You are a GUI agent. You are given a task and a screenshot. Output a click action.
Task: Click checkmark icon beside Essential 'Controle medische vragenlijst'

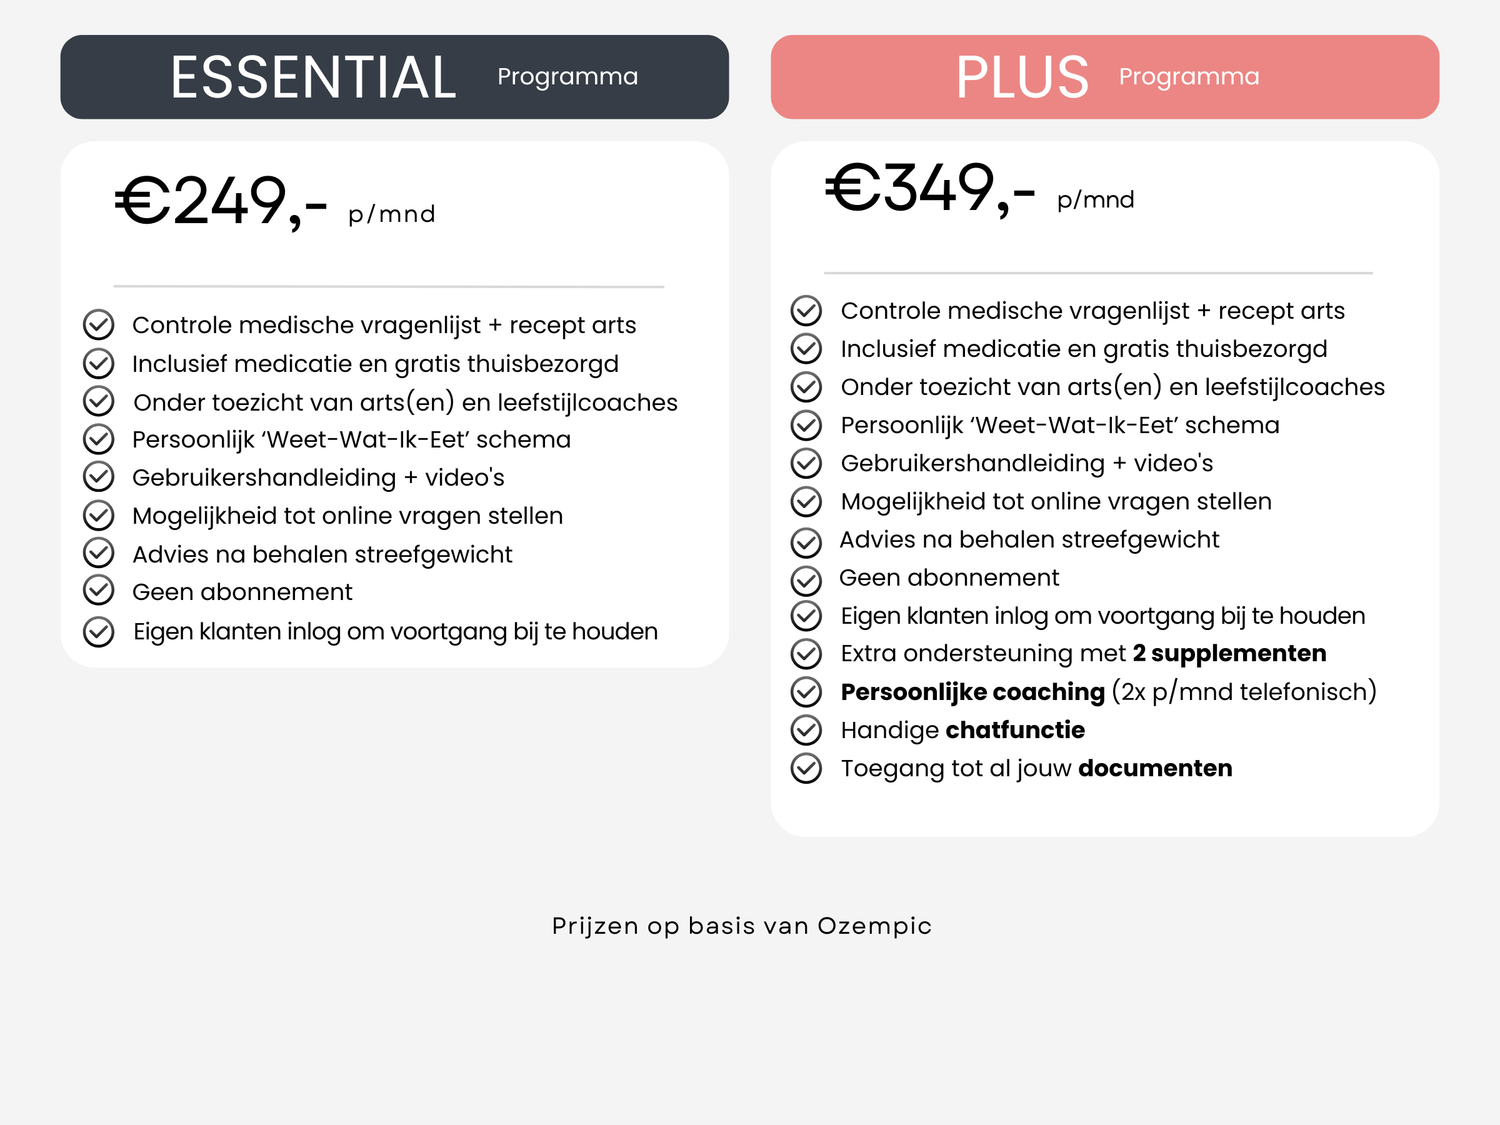tap(98, 325)
